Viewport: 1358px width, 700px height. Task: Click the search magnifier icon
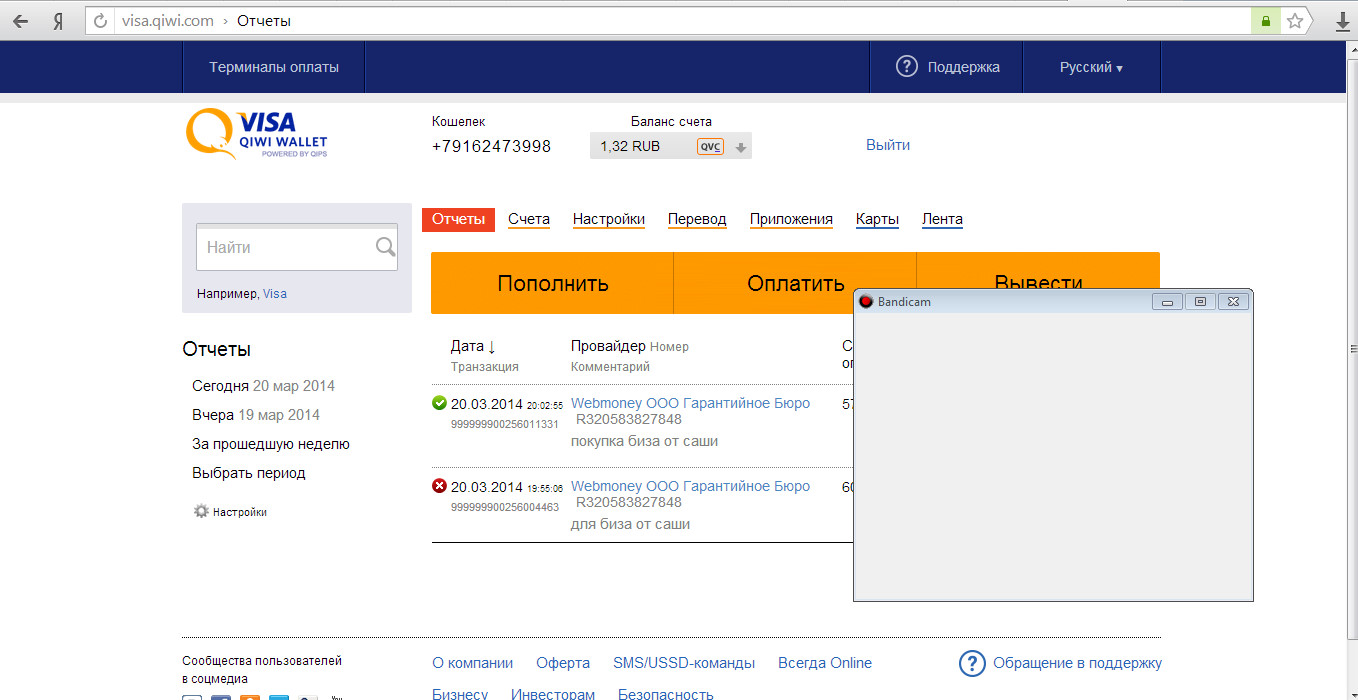pos(385,247)
